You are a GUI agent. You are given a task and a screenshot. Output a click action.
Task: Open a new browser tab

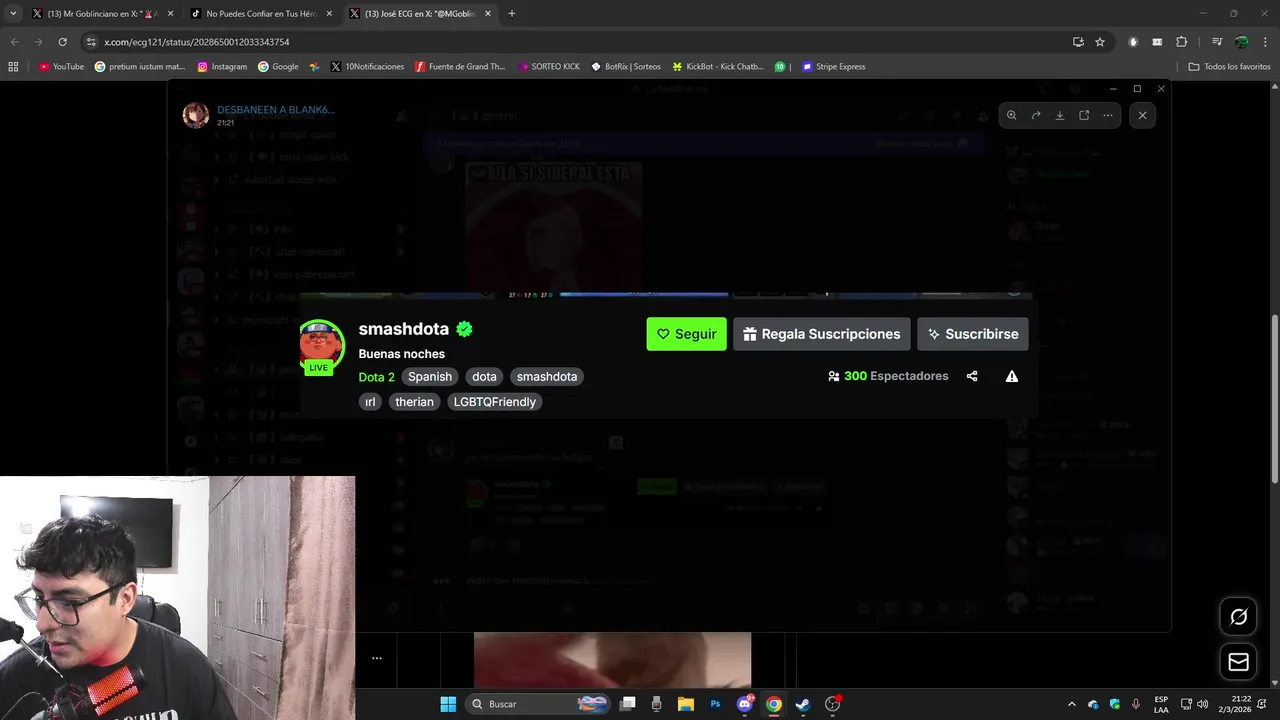[512, 14]
